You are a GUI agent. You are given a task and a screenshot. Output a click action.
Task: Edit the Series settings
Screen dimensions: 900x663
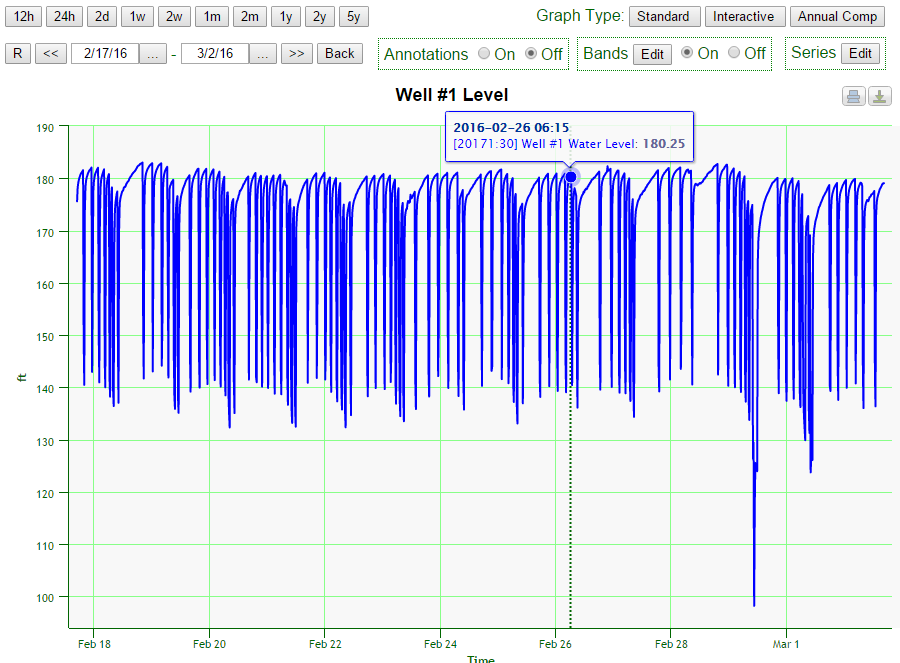[x=860, y=53]
